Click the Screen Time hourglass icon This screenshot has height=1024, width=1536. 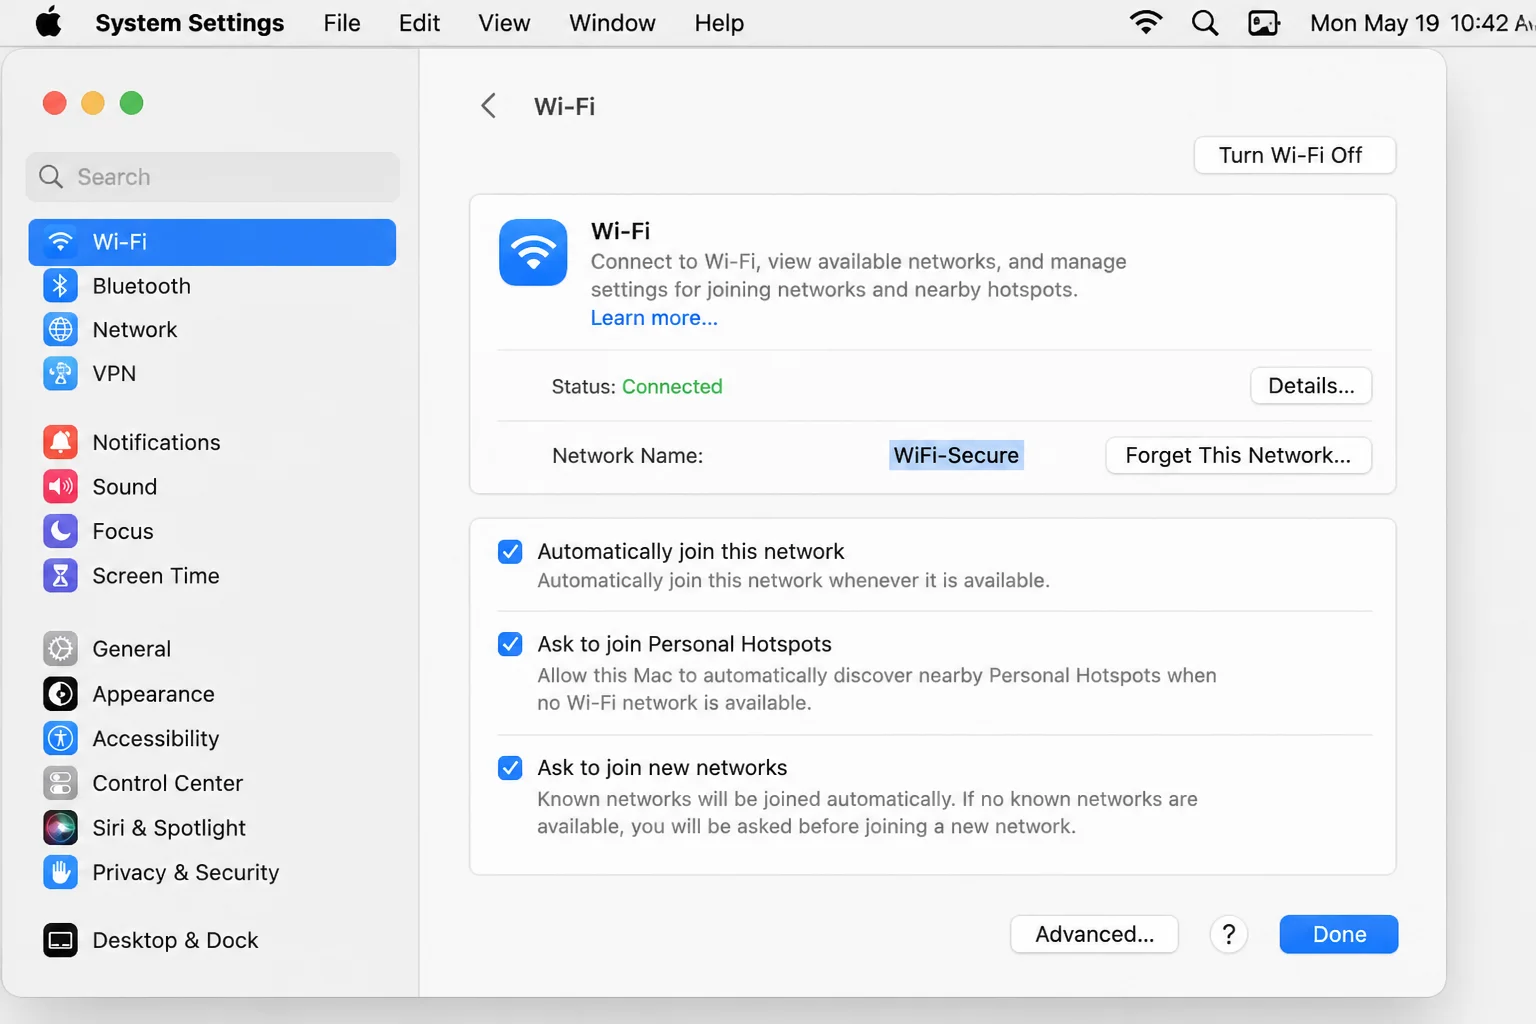pos(61,576)
